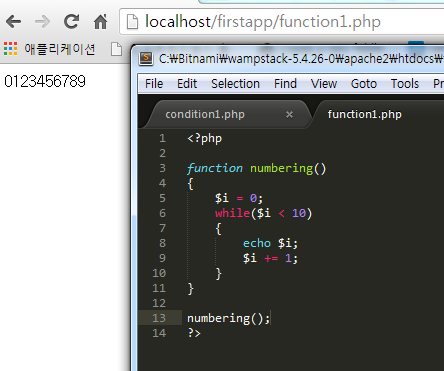Image resolution: width=444 pixels, height=371 pixels.
Task: Click the numbering(); call on line 13
Action: 228,318
